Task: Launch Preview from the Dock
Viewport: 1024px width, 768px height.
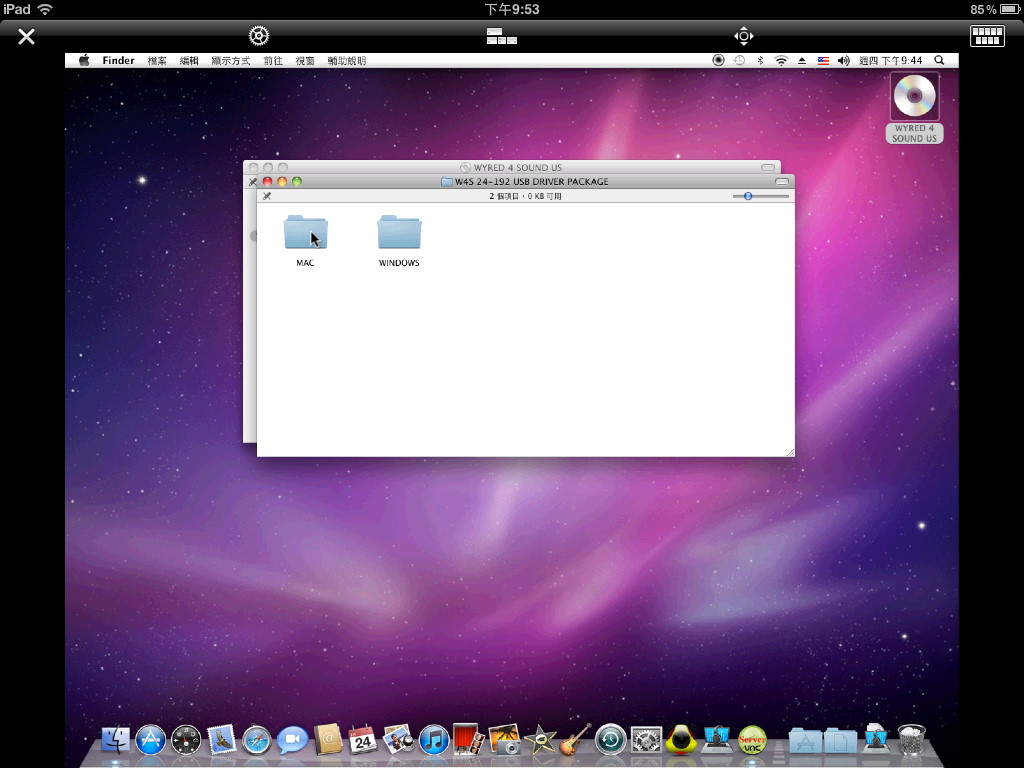Action: point(398,741)
